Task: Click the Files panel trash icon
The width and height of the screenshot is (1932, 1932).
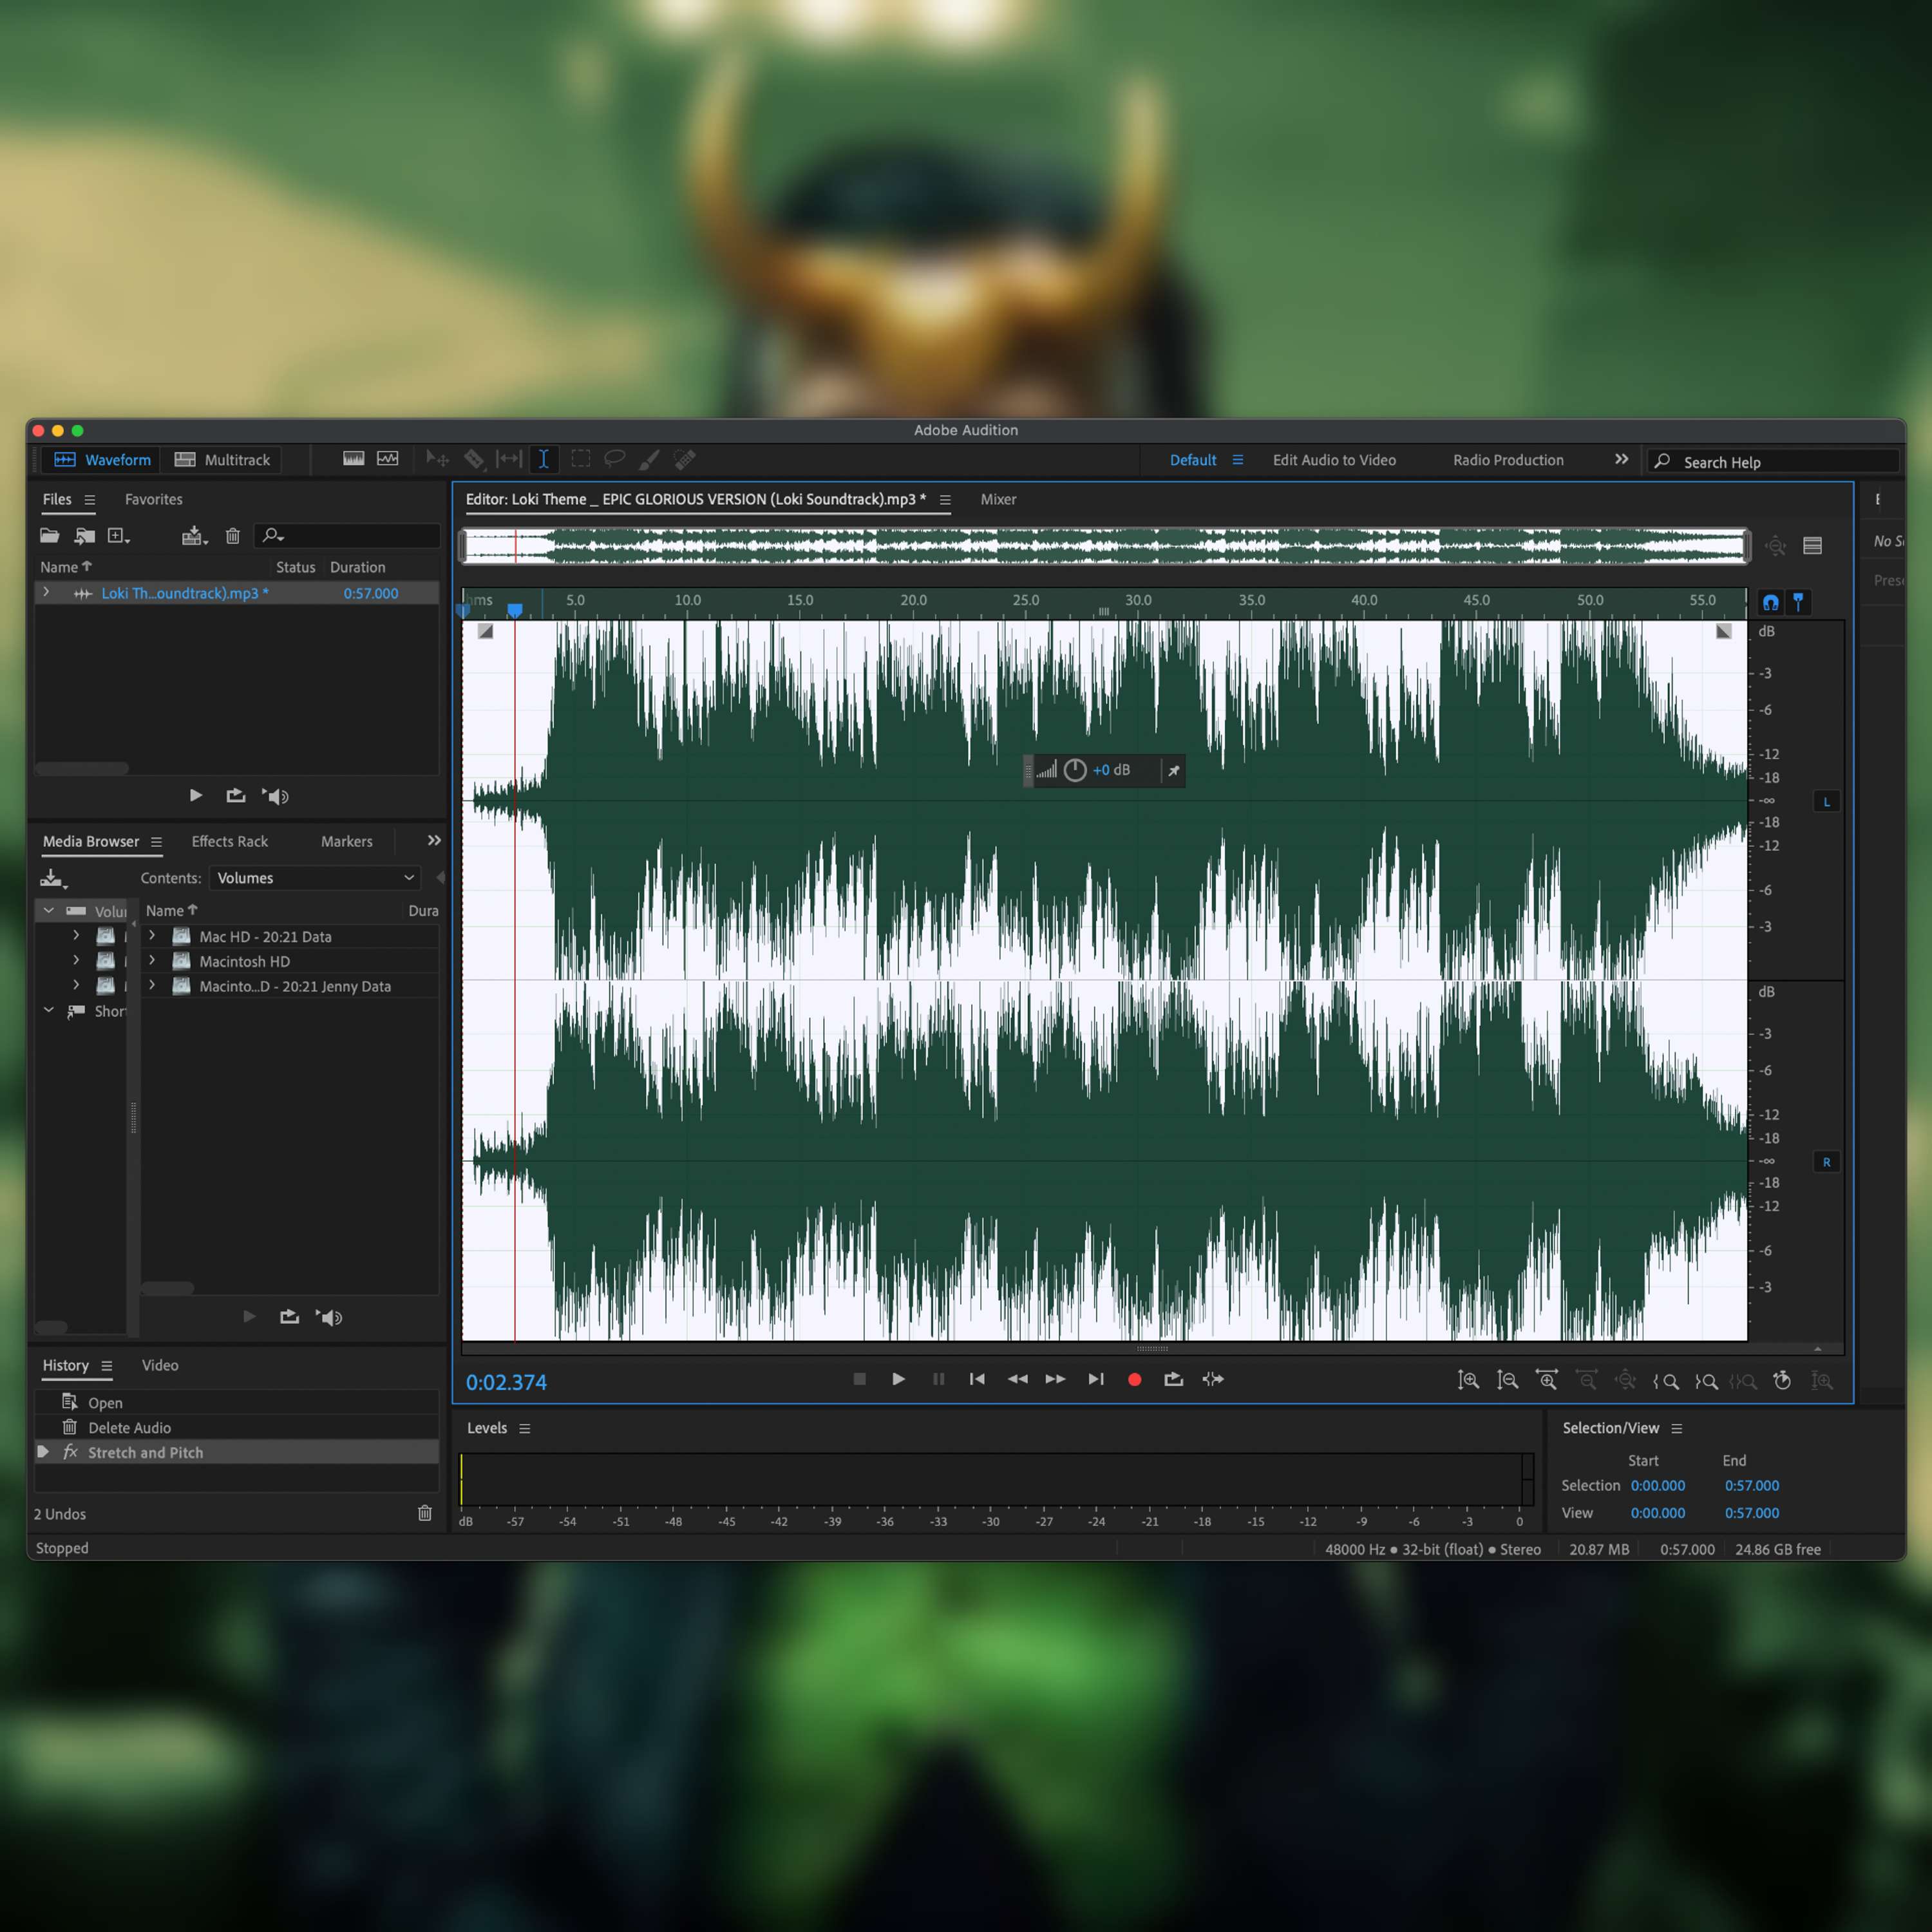Action: coord(233,536)
